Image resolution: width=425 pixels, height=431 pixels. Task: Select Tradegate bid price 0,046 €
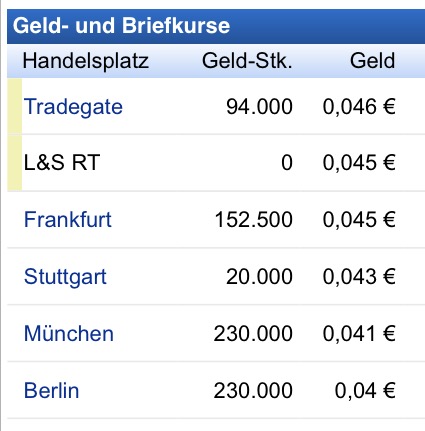coord(359,107)
